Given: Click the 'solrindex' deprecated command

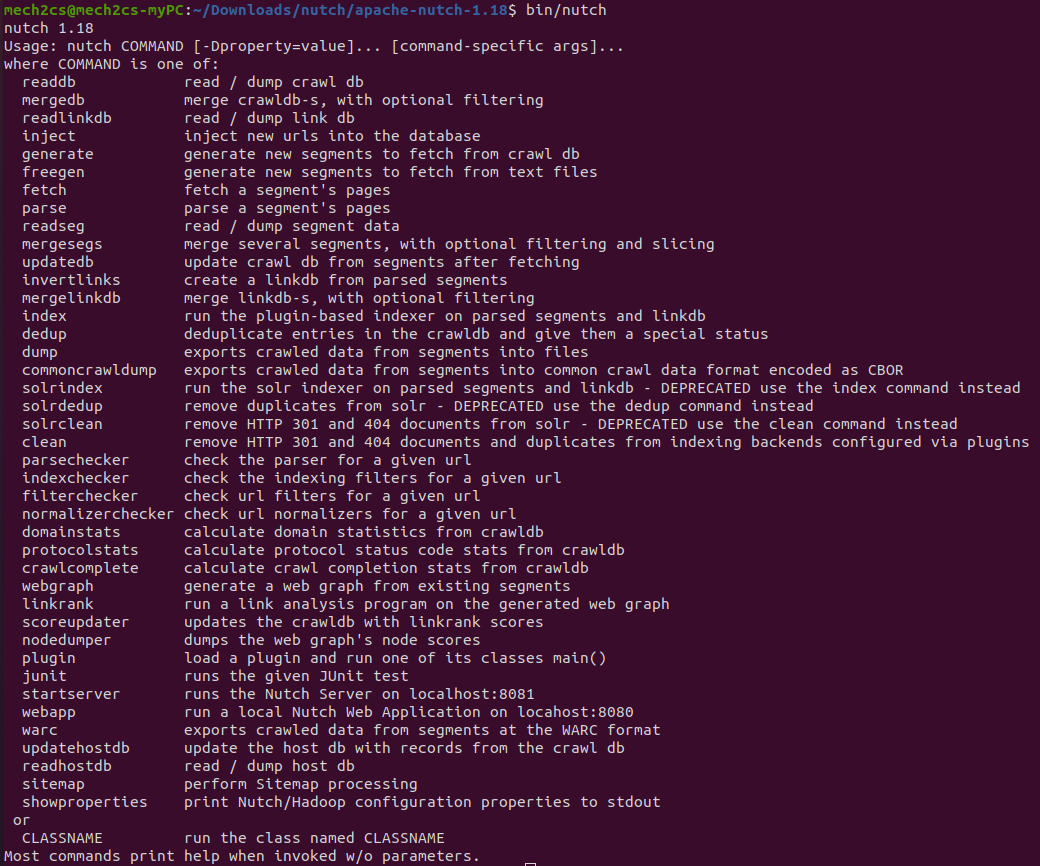Looking at the screenshot, I should click(x=62, y=388).
